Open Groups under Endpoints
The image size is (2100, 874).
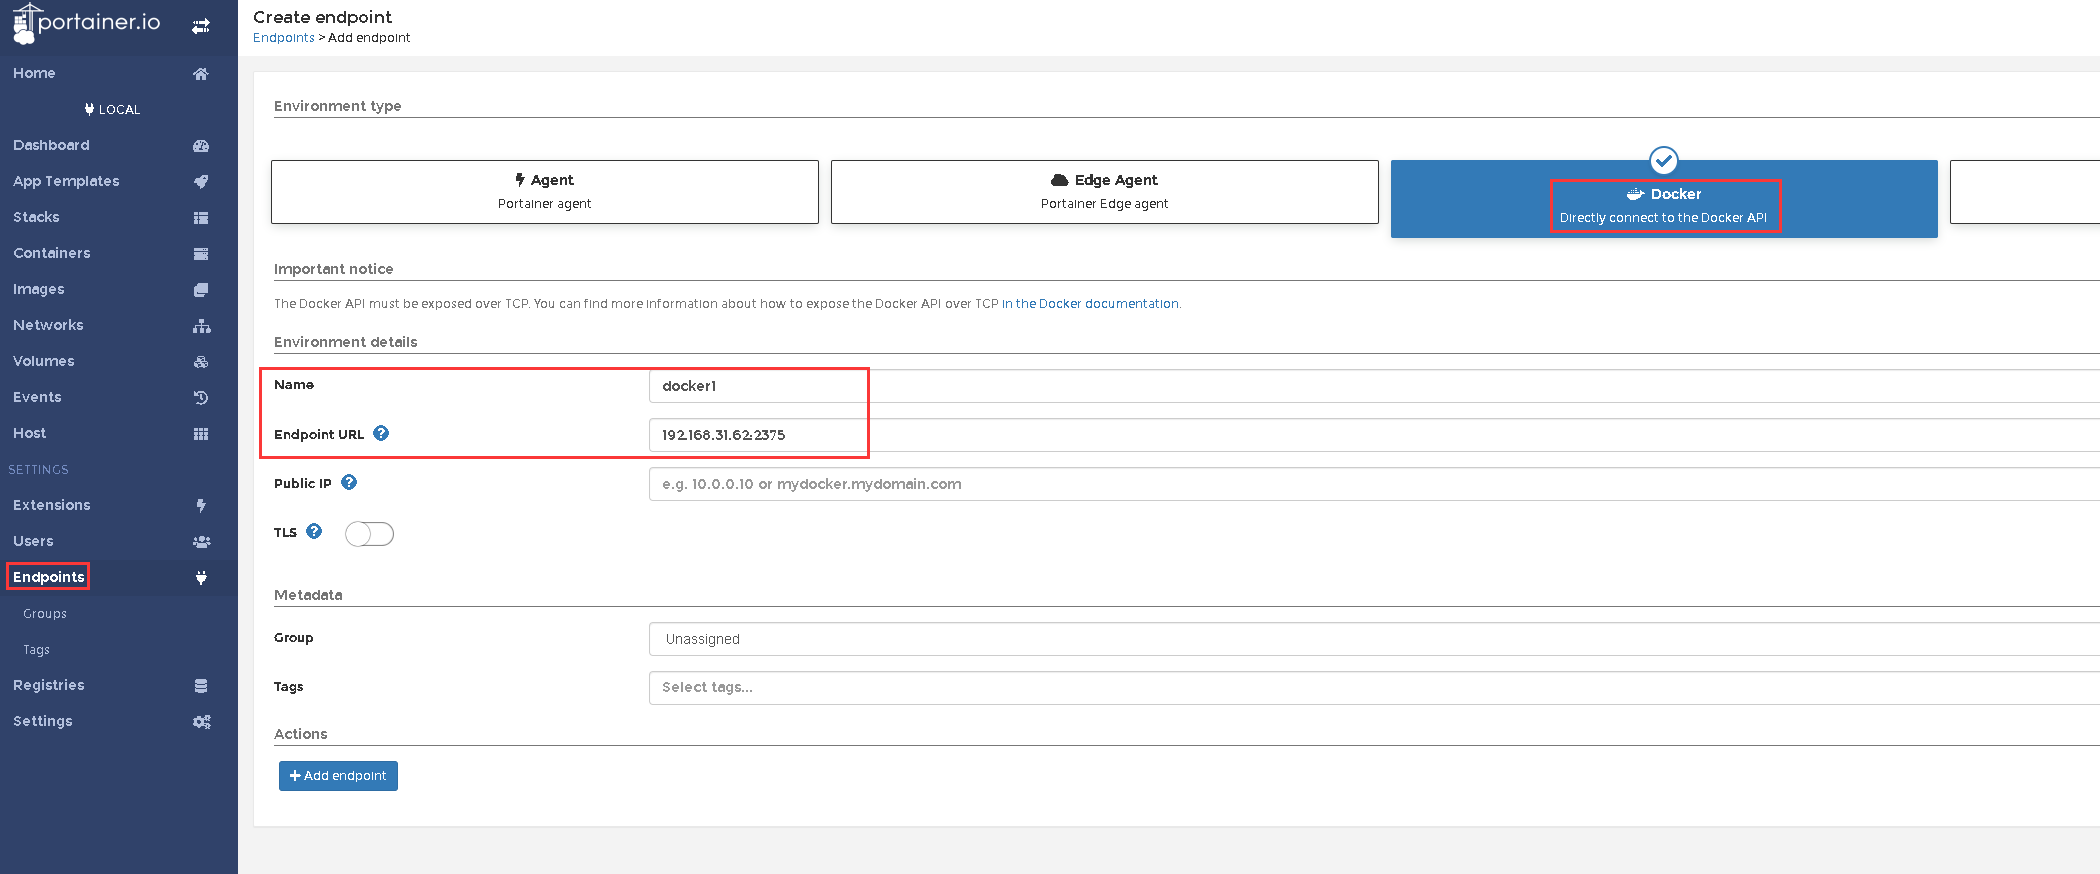pos(45,614)
